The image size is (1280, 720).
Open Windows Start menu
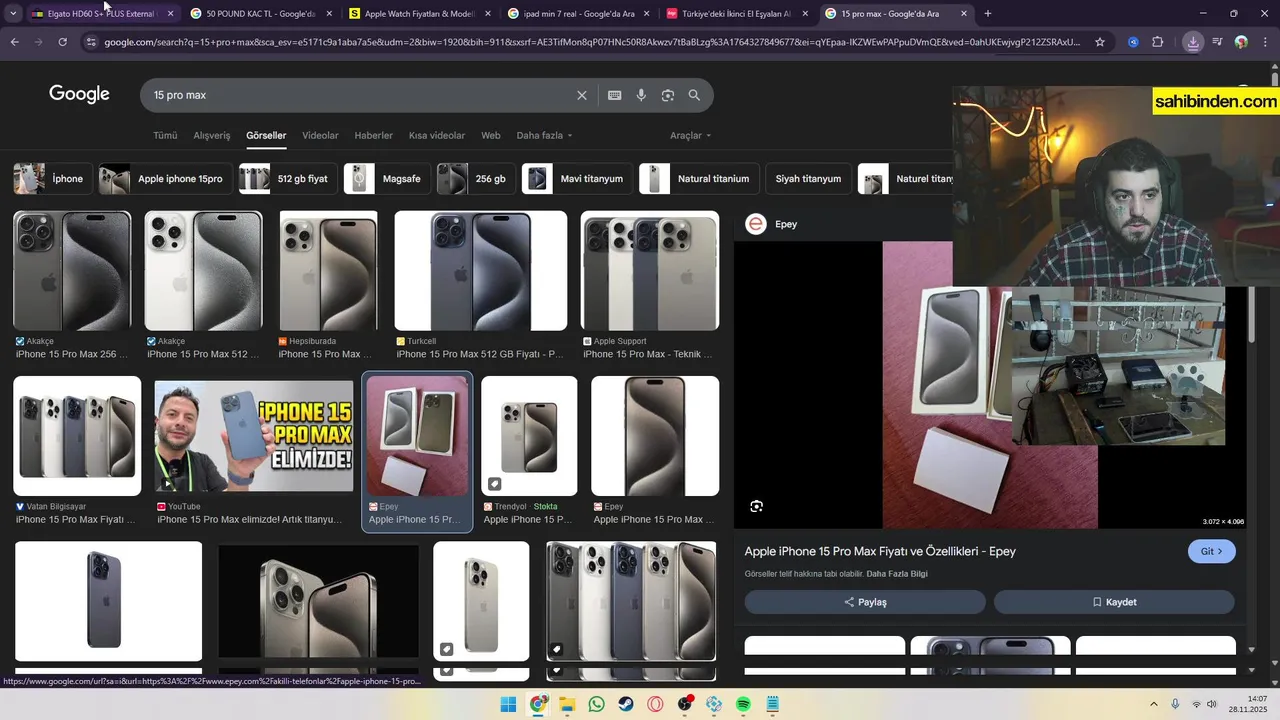click(x=508, y=704)
